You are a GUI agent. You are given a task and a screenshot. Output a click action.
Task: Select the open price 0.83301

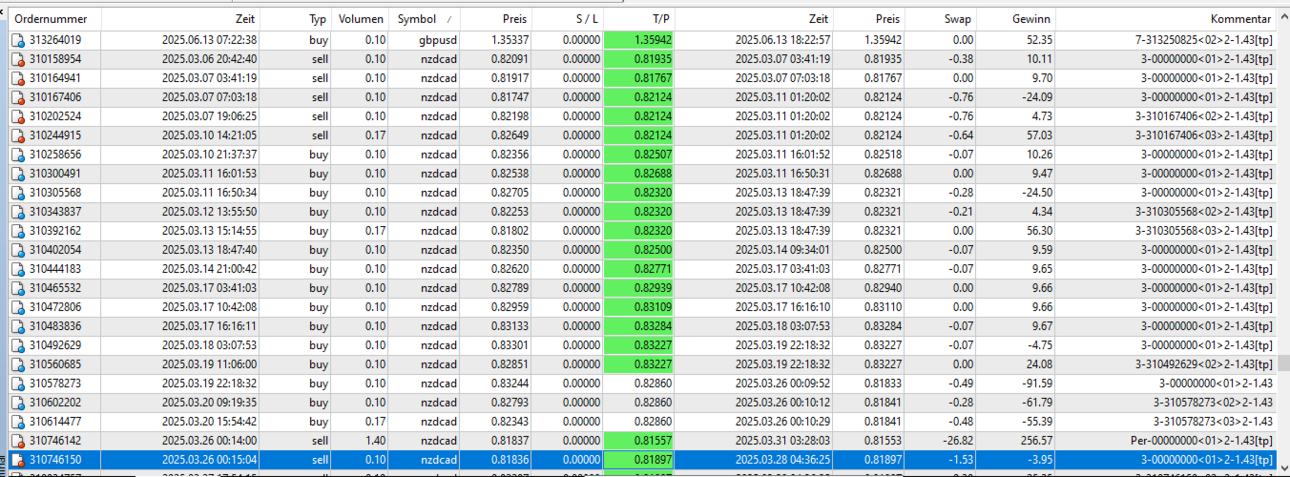point(510,345)
